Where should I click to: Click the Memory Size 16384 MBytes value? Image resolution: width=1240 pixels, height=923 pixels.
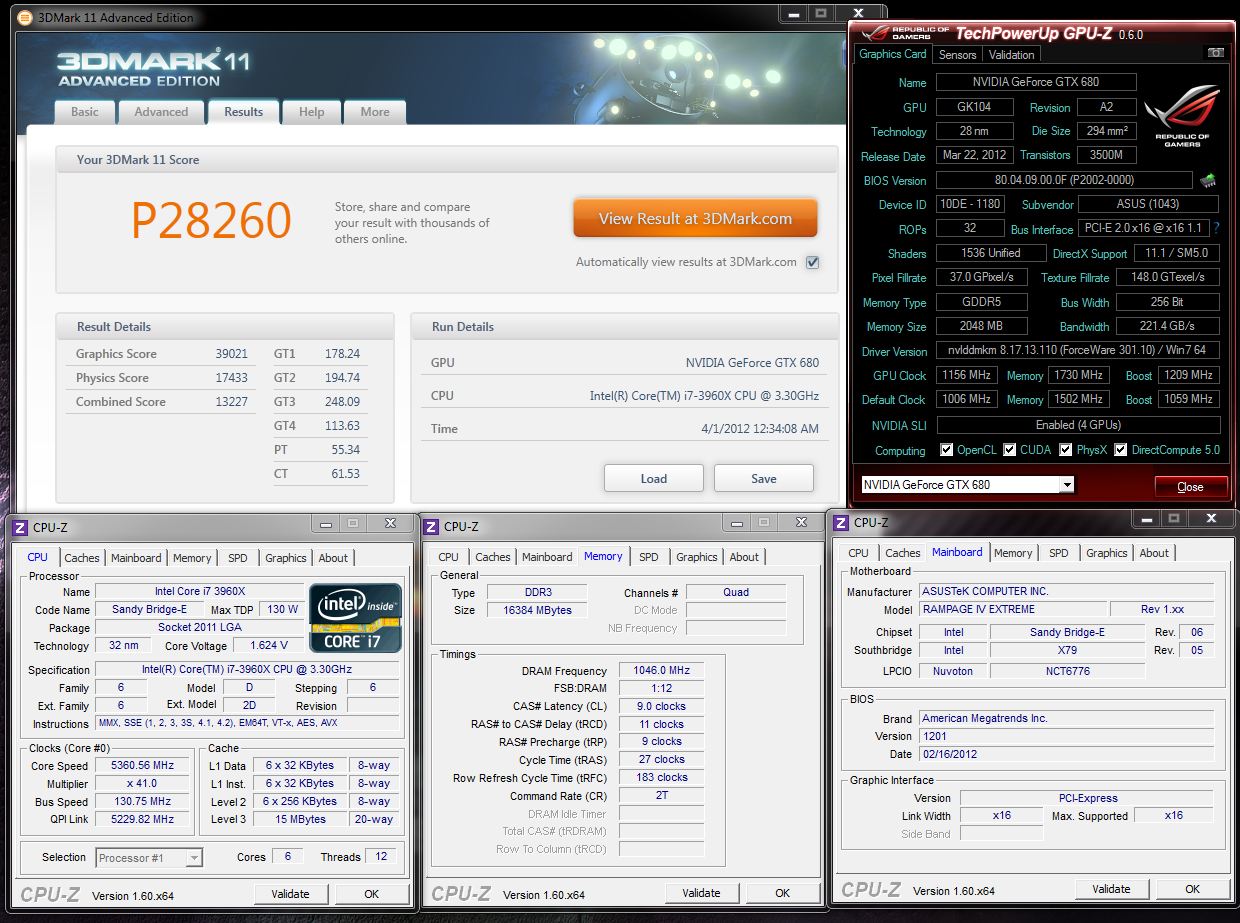537,610
